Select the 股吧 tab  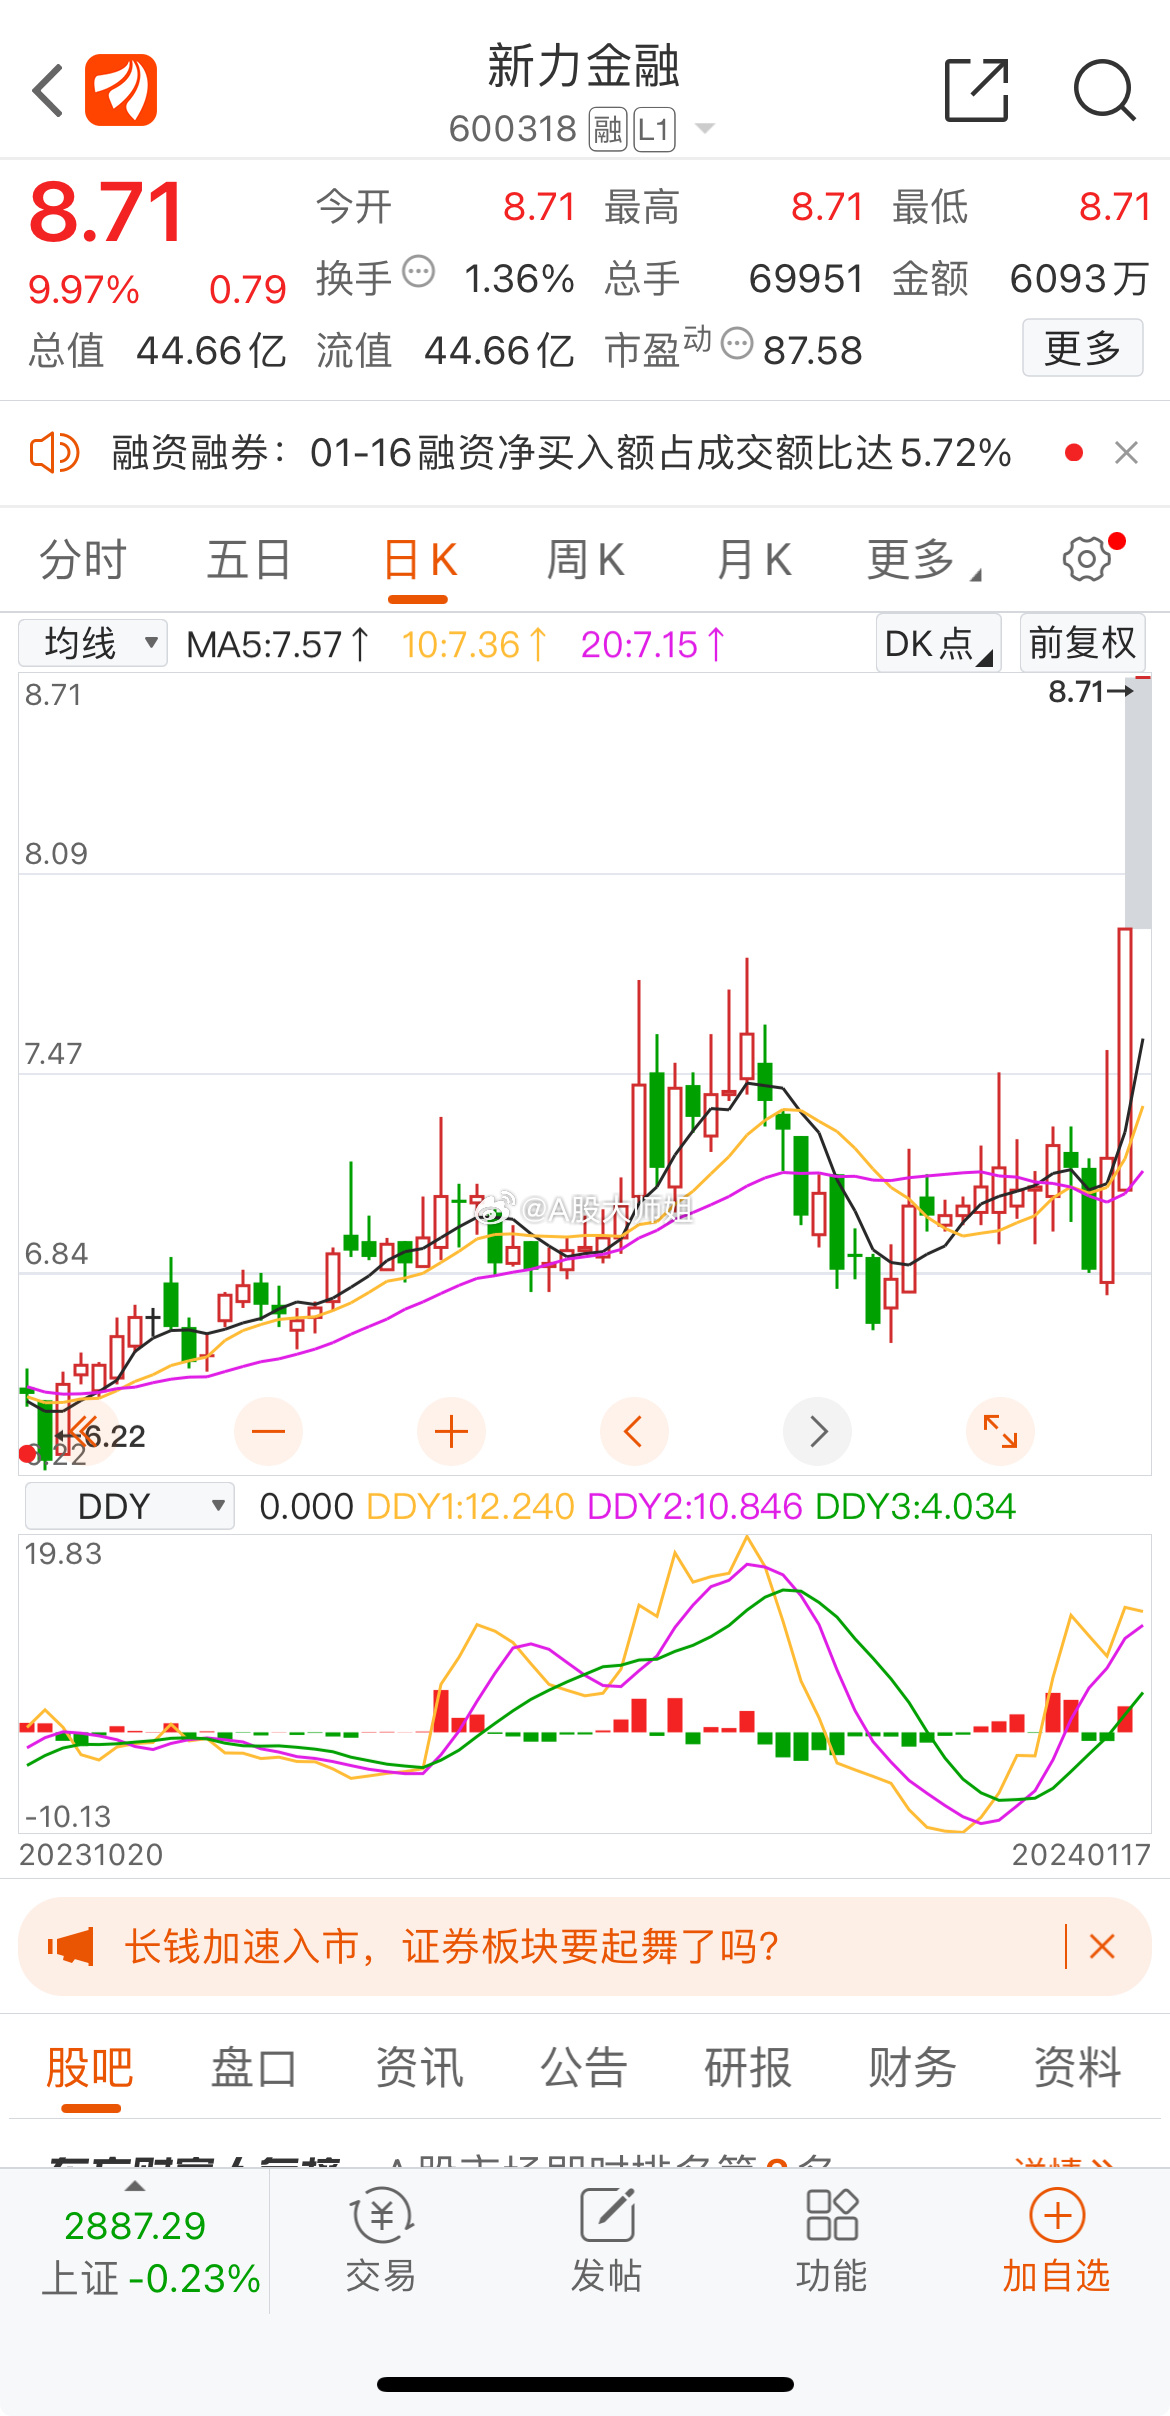coord(90,2067)
